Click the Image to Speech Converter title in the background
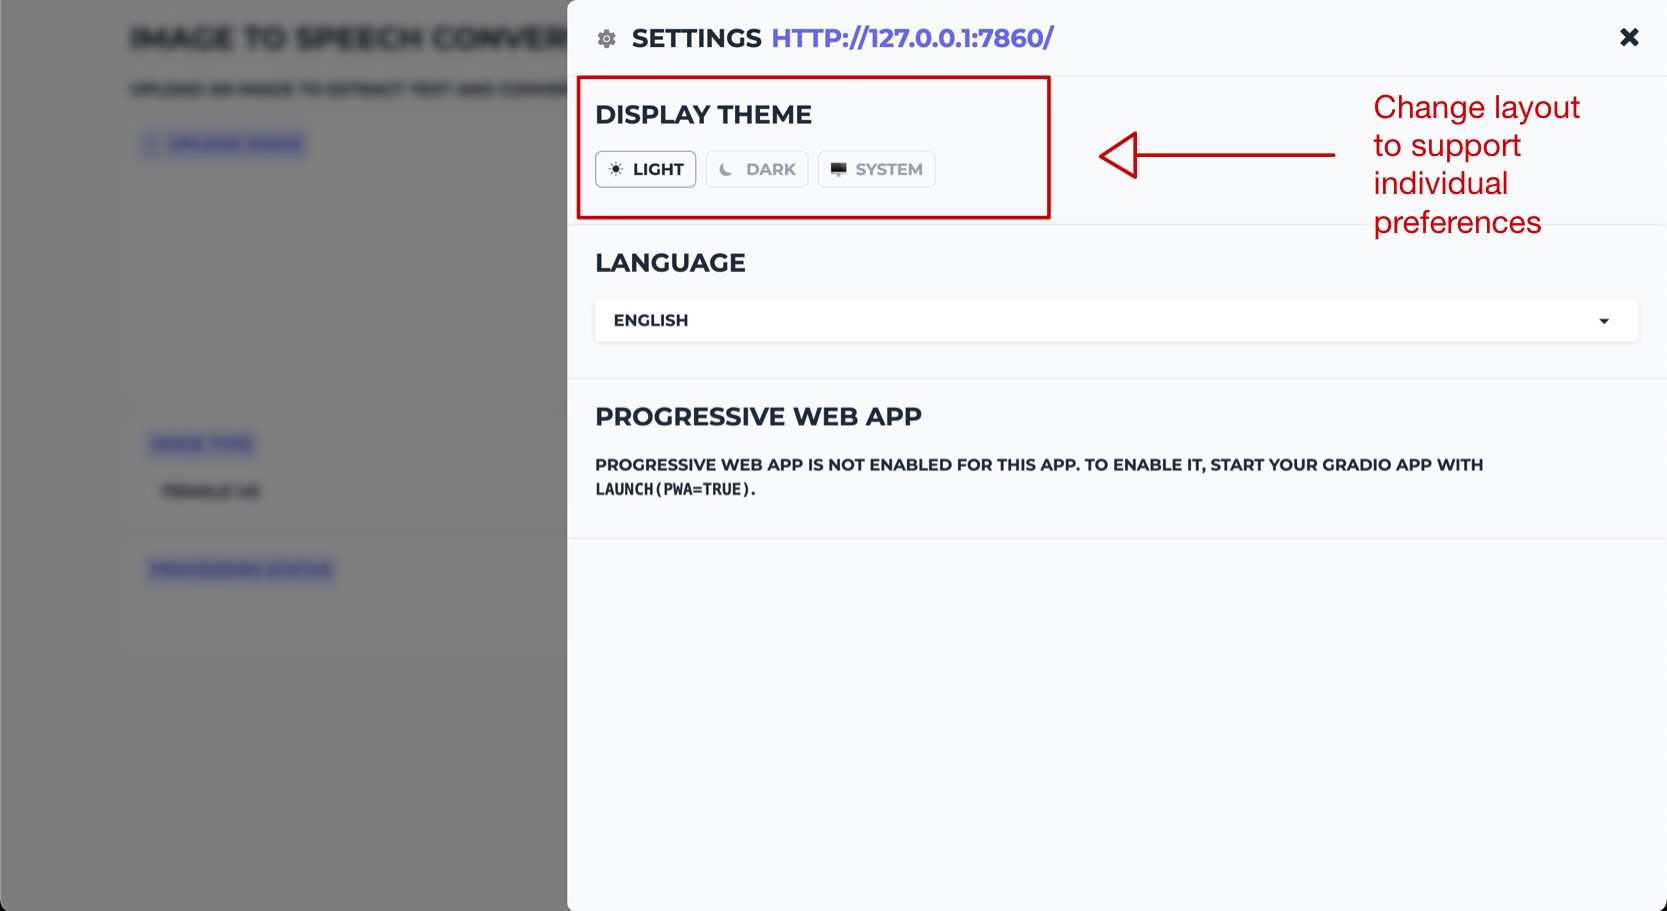 [x=348, y=38]
